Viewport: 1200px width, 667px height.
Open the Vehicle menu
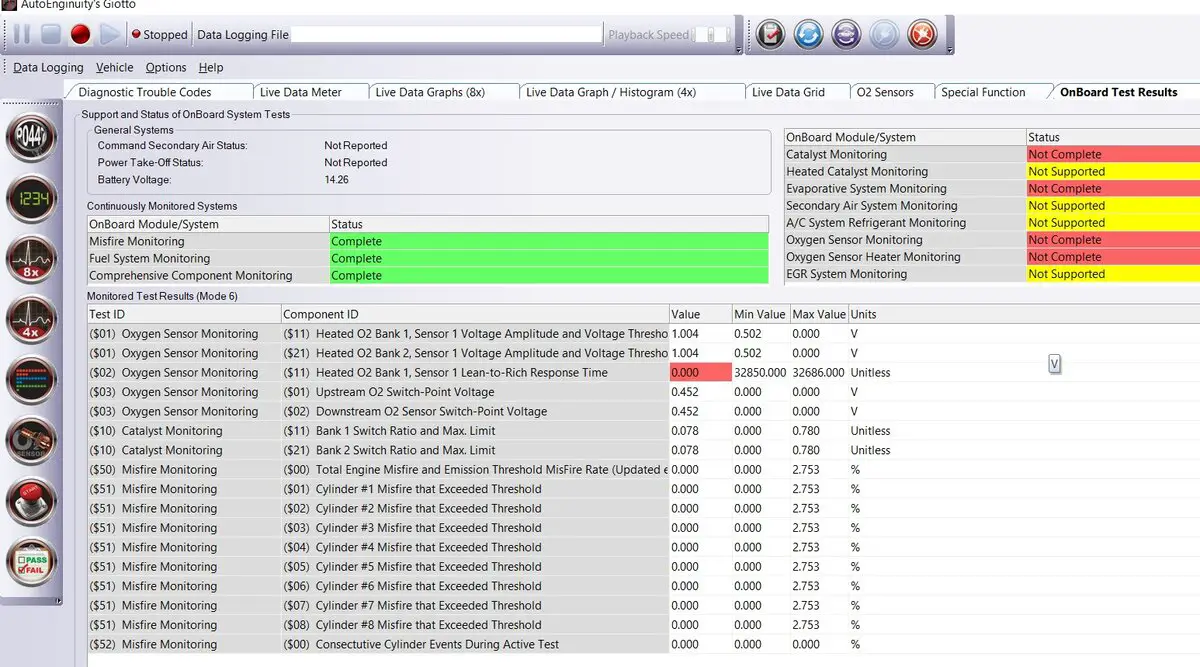point(114,68)
